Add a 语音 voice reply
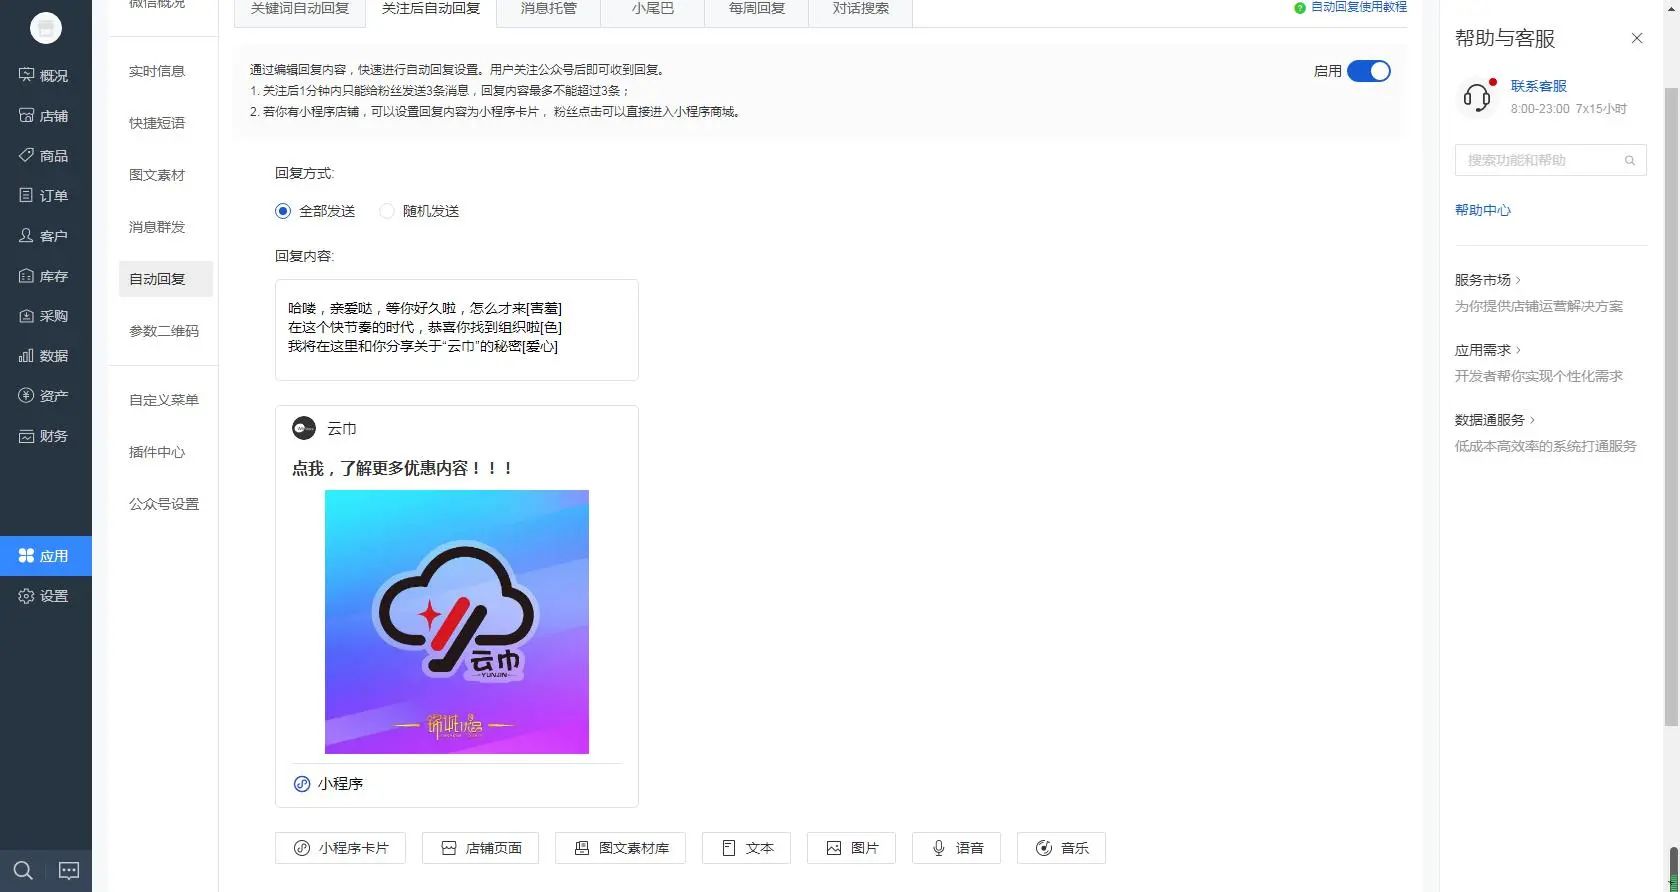The image size is (1680, 892). pos(956,847)
